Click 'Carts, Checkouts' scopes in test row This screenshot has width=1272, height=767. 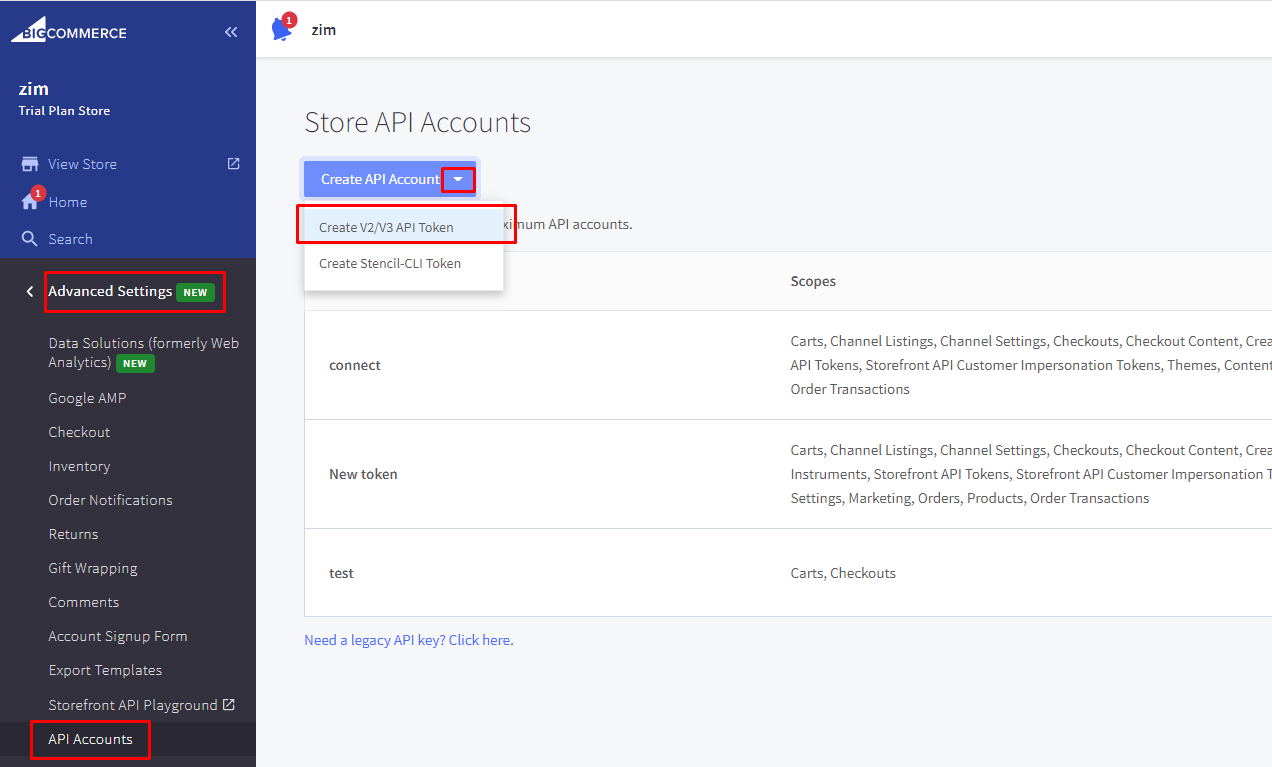[x=843, y=573]
